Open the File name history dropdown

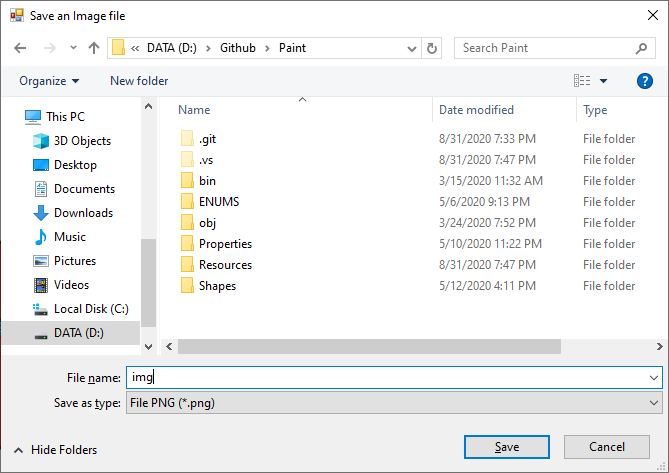[653, 378]
